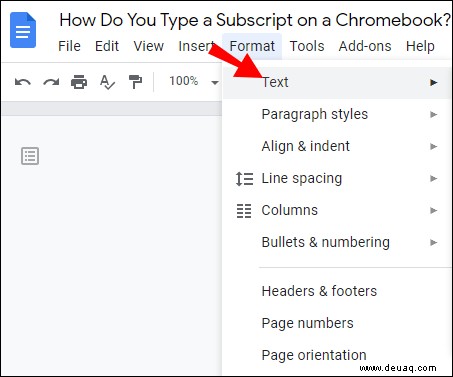Close the open Format menu

pos(252,46)
